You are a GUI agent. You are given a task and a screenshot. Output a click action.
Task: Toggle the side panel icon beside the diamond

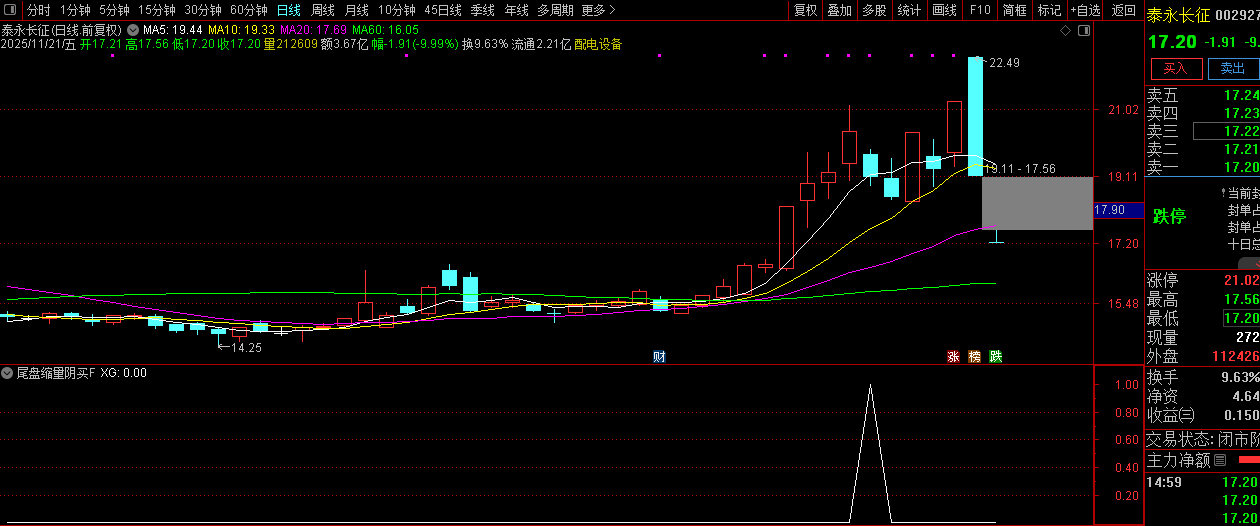pos(1083,31)
